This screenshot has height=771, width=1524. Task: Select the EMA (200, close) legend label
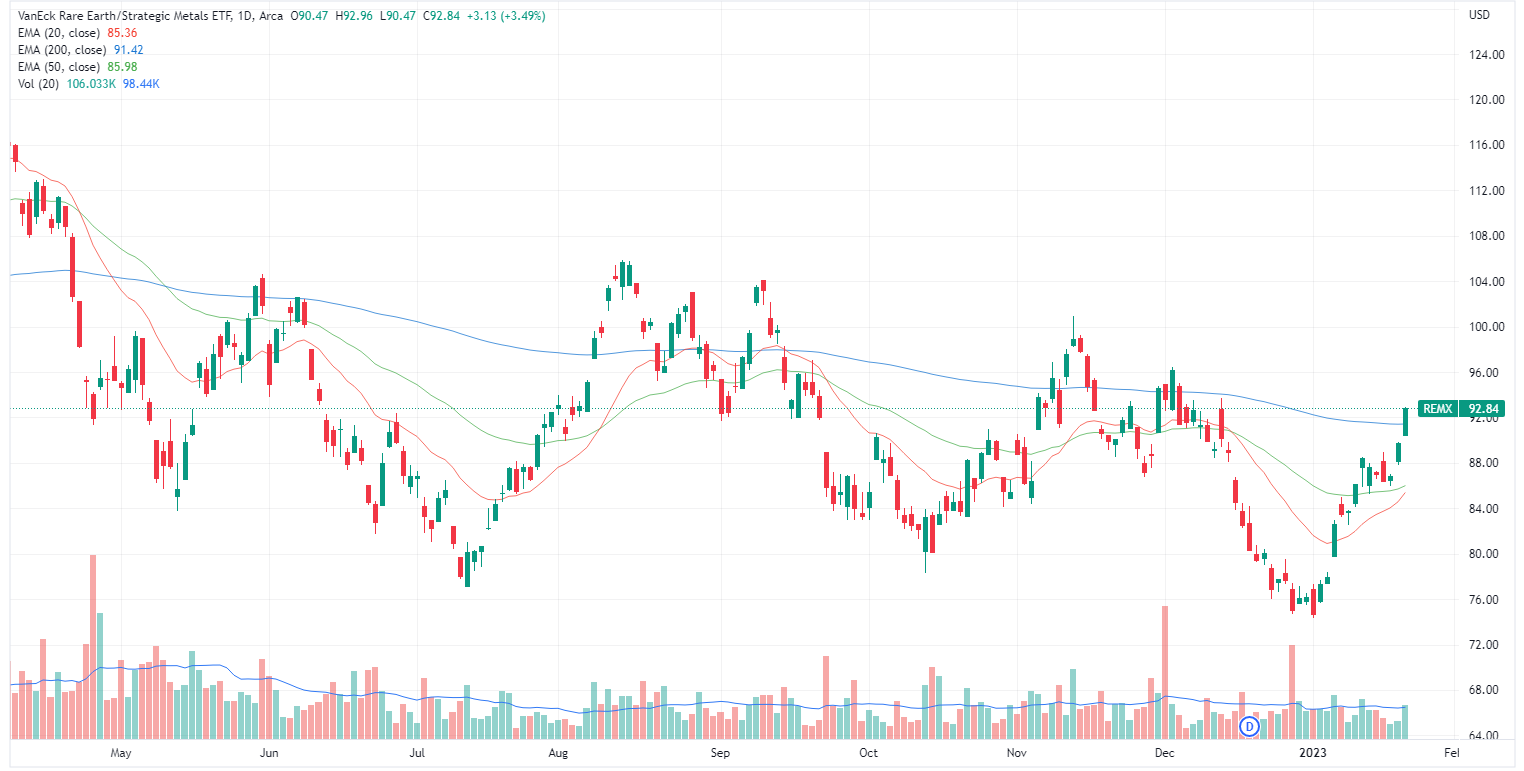click(62, 50)
